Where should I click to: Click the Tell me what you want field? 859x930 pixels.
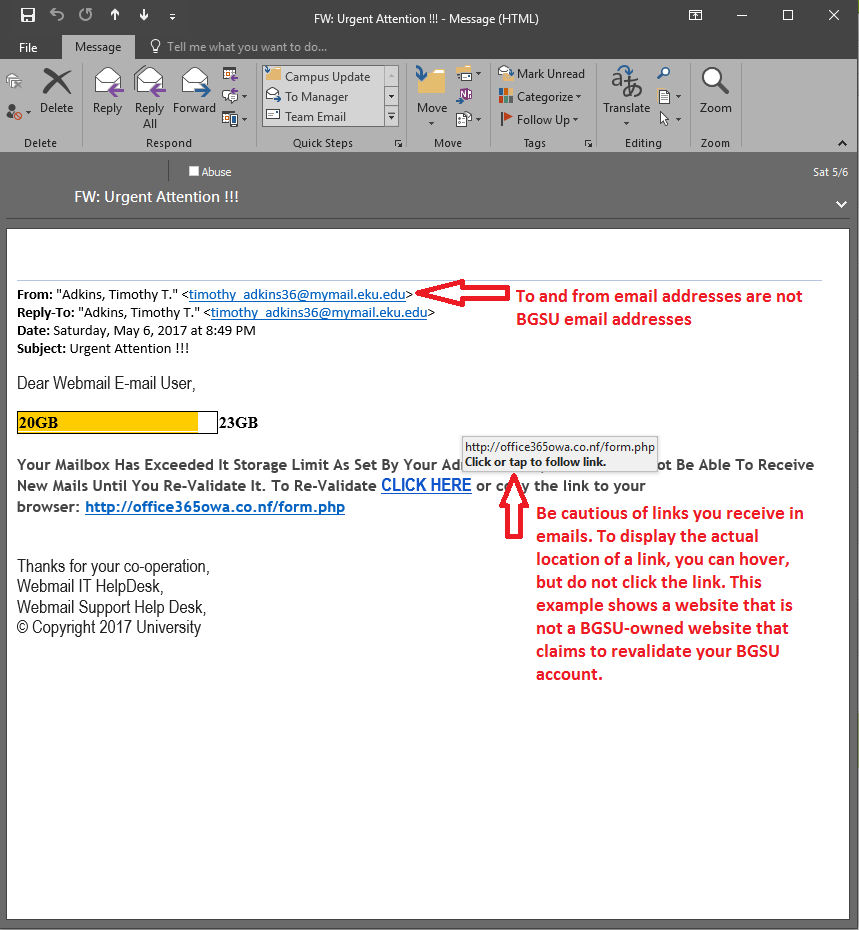tap(246, 47)
